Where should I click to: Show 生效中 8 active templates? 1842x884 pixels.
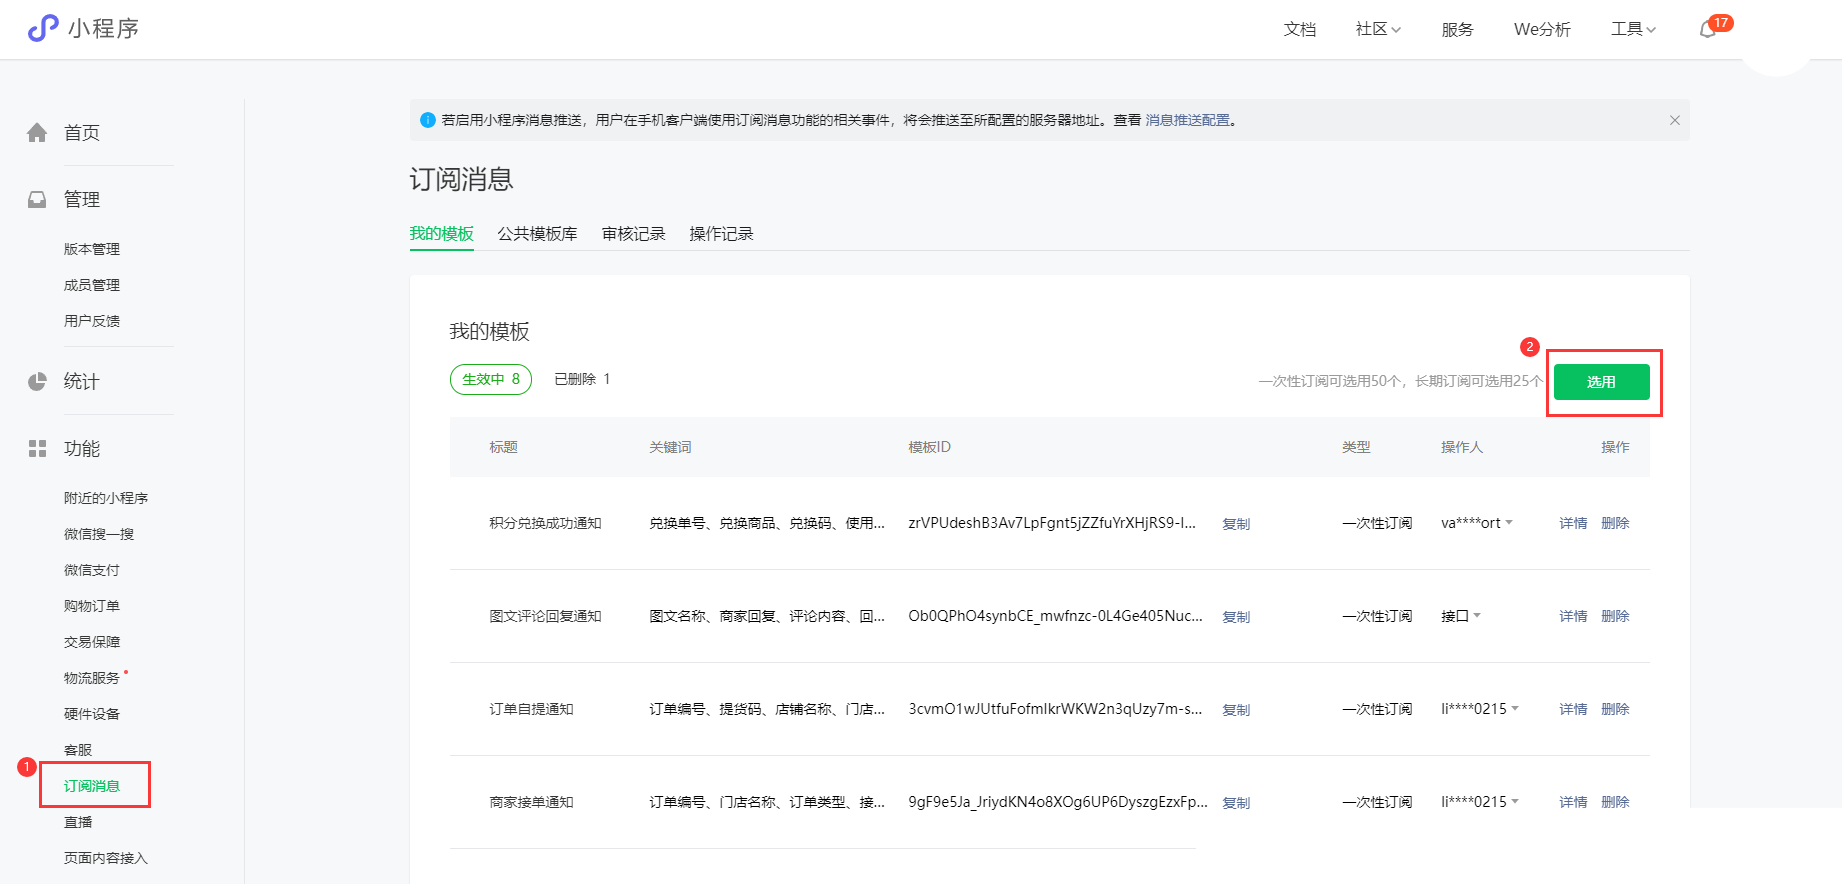(490, 380)
